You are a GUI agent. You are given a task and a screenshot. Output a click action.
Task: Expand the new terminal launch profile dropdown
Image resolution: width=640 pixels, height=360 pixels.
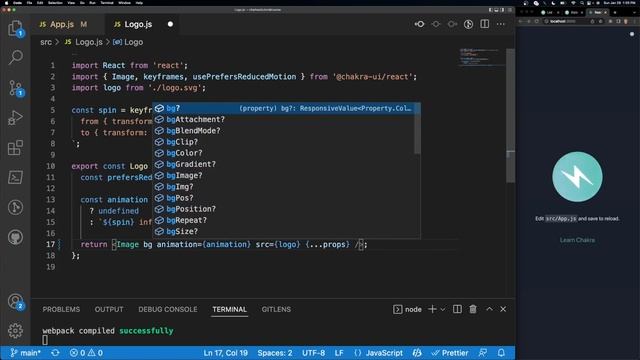[x=442, y=309]
